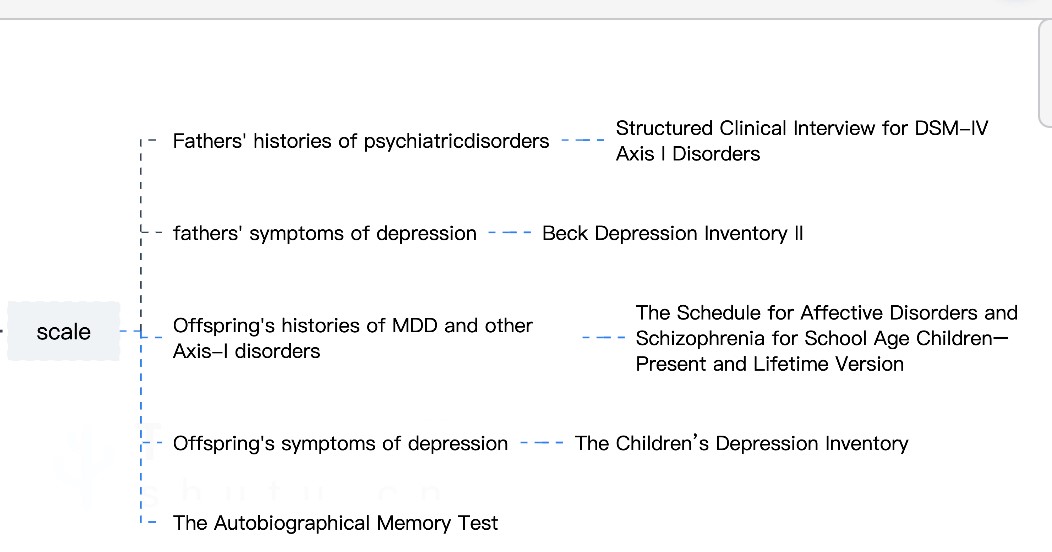Click the connector before the Schedule for Affective Disorders

[x=604, y=338]
